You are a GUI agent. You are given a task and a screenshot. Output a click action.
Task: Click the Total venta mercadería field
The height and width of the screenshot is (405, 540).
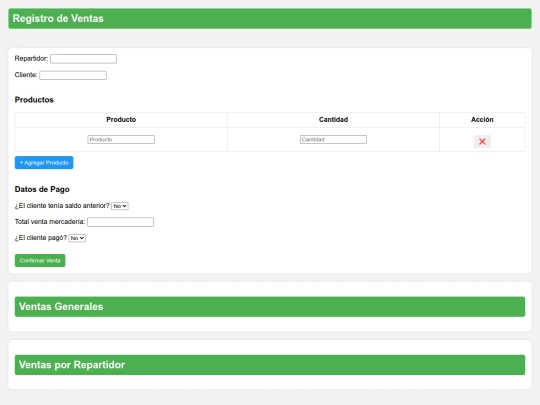[x=121, y=222]
